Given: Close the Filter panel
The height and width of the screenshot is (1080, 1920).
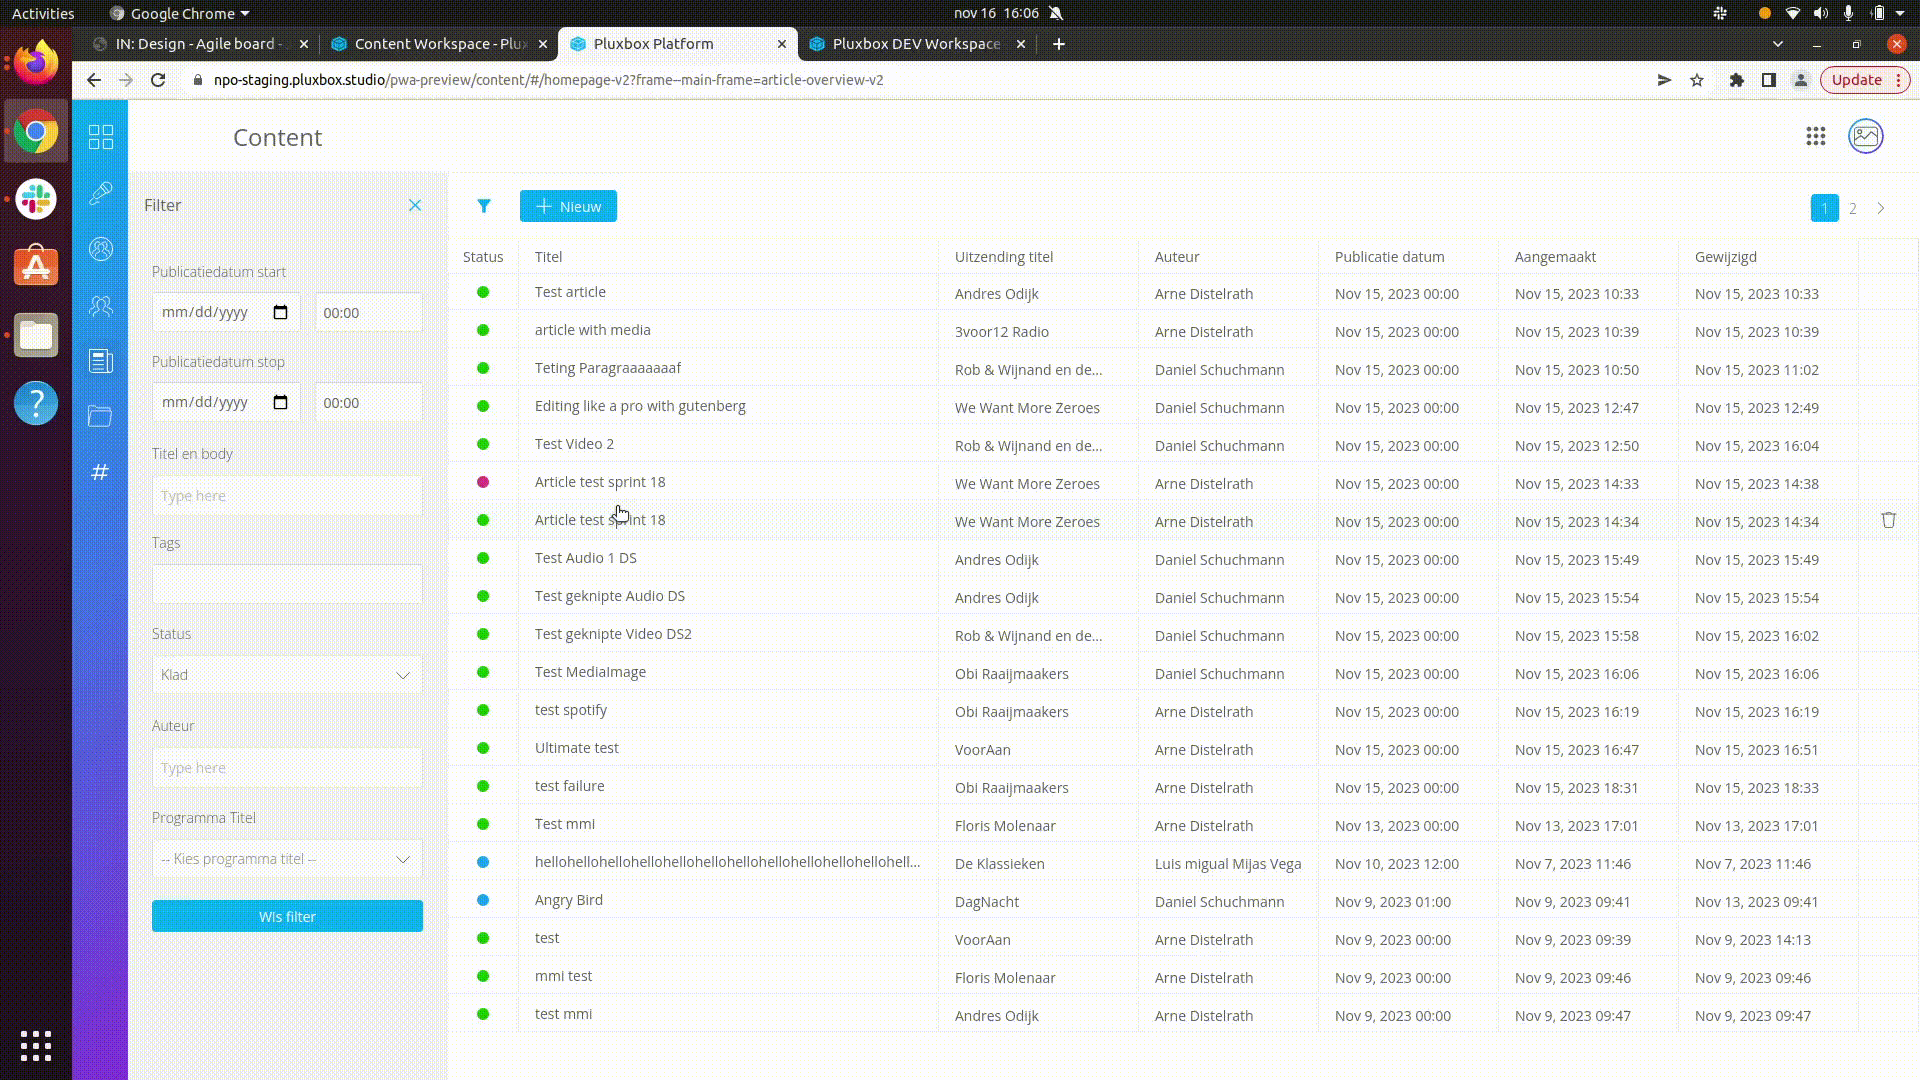Looking at the screenshot, I should pyautogui.click(x=415, y=205).
